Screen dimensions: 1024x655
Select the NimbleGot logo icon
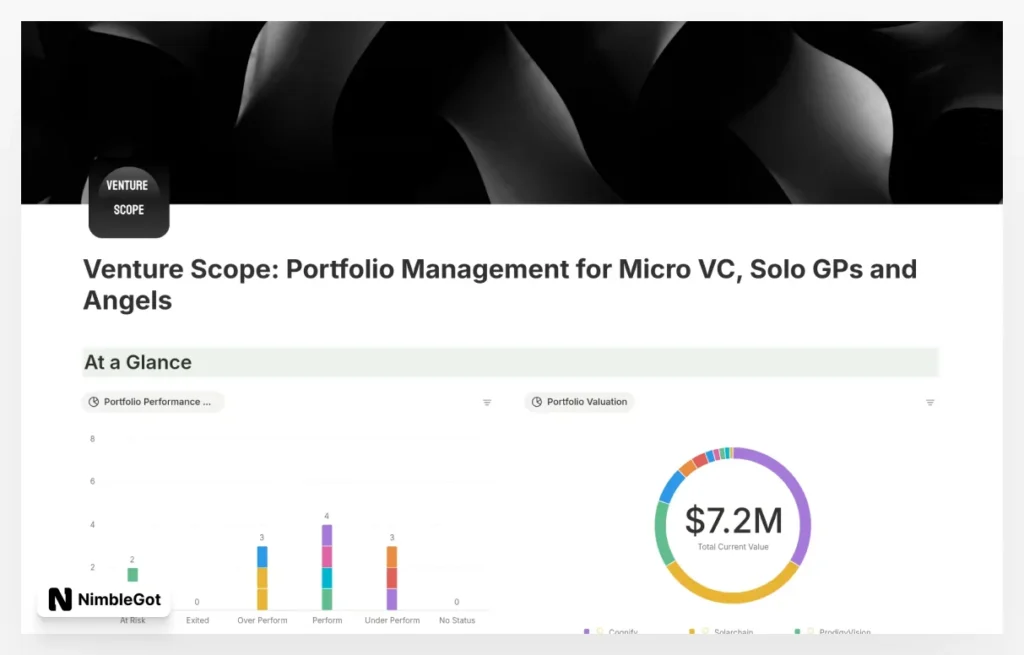pyautogui.click(x=60, y=600)
